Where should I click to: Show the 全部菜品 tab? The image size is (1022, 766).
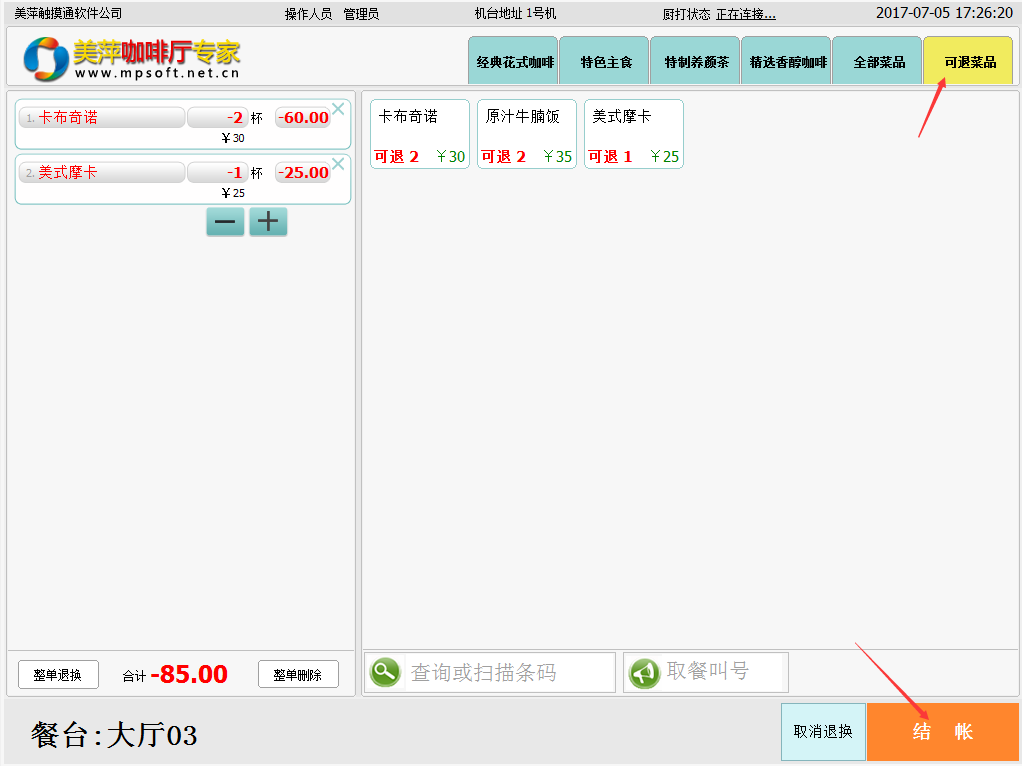[x=877, y=62]
